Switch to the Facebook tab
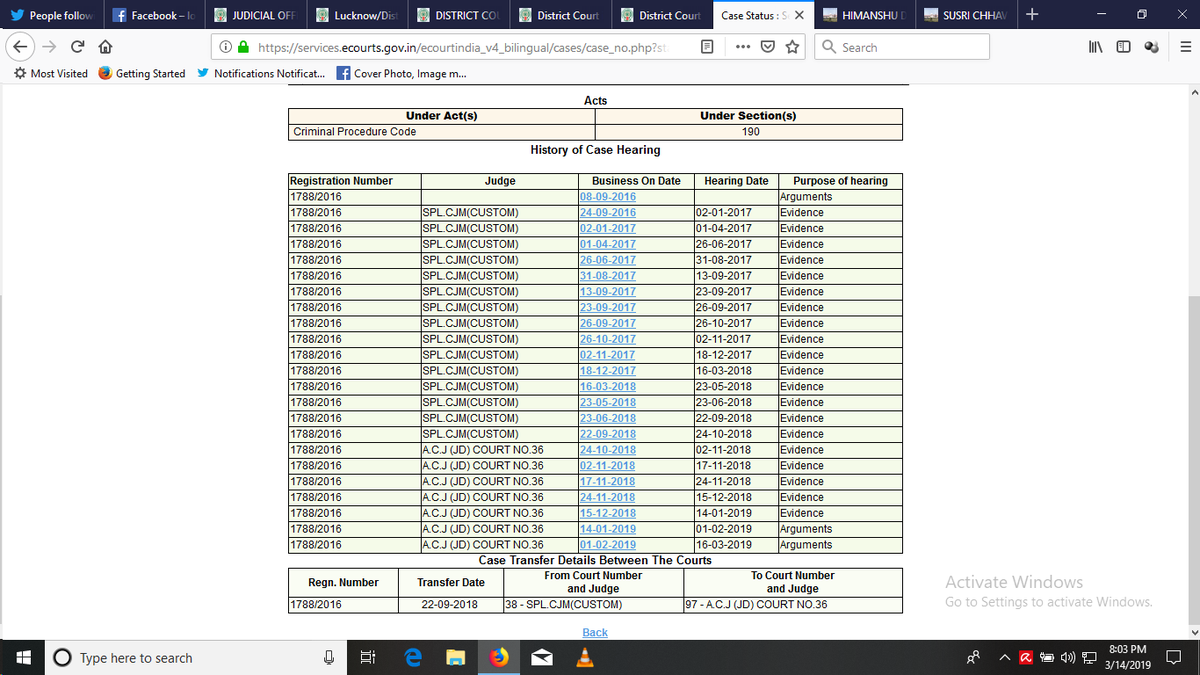Image resolution: width=1200 pixels, height=675 pixels. (x=155, y=16)
